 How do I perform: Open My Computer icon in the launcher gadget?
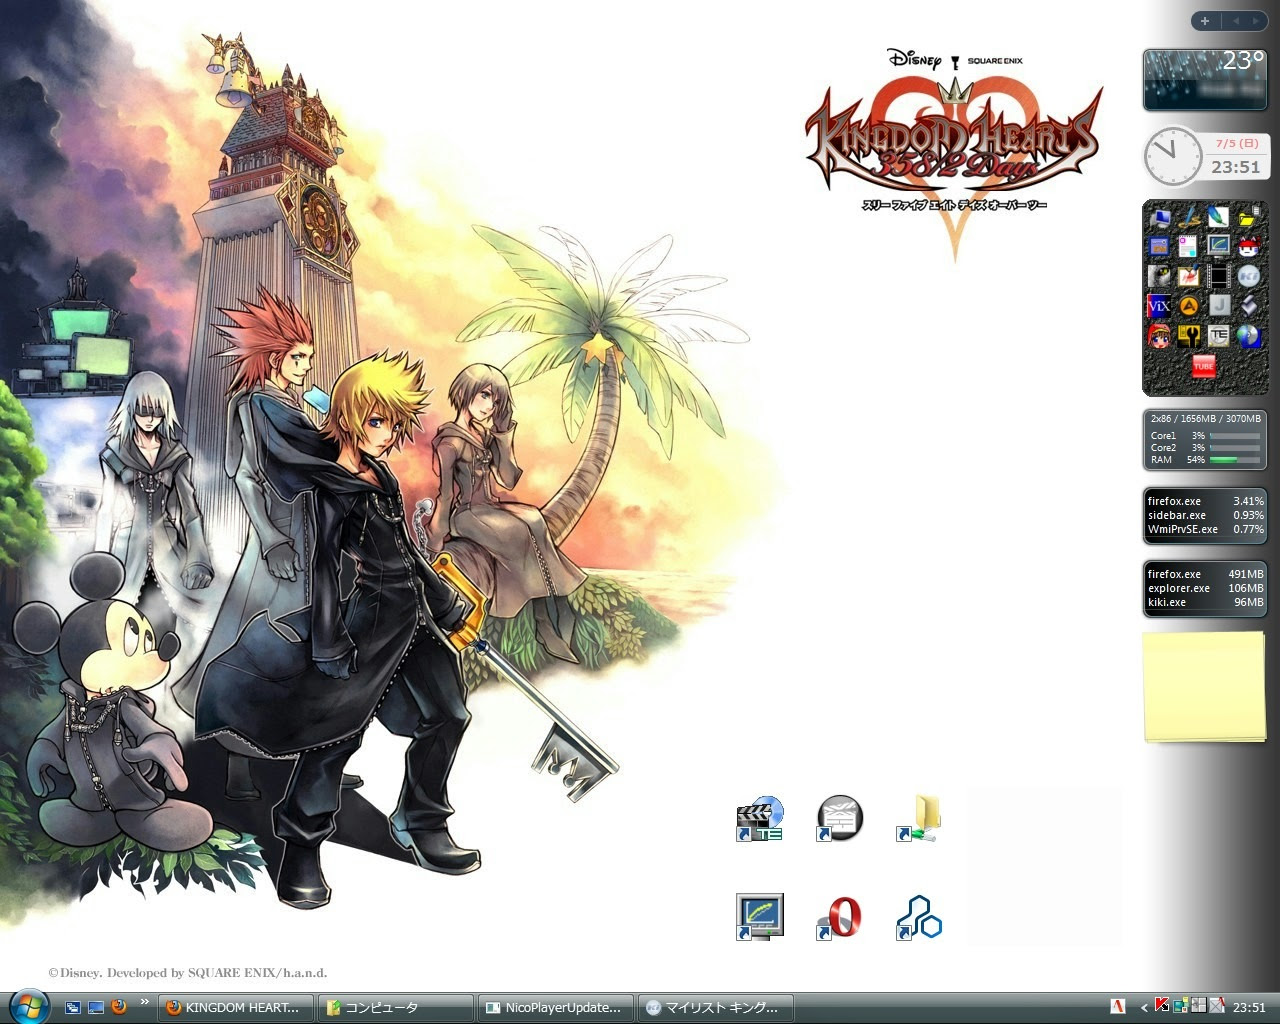point(1160,220)
